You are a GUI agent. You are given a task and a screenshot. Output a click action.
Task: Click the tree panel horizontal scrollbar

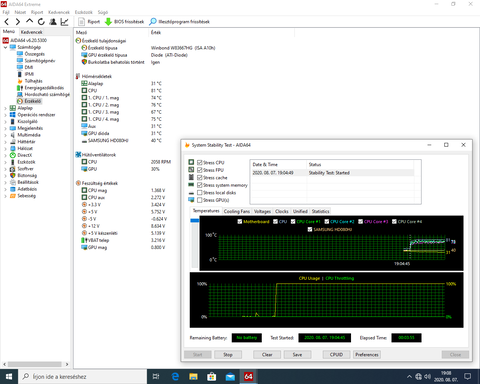[35, 364]
